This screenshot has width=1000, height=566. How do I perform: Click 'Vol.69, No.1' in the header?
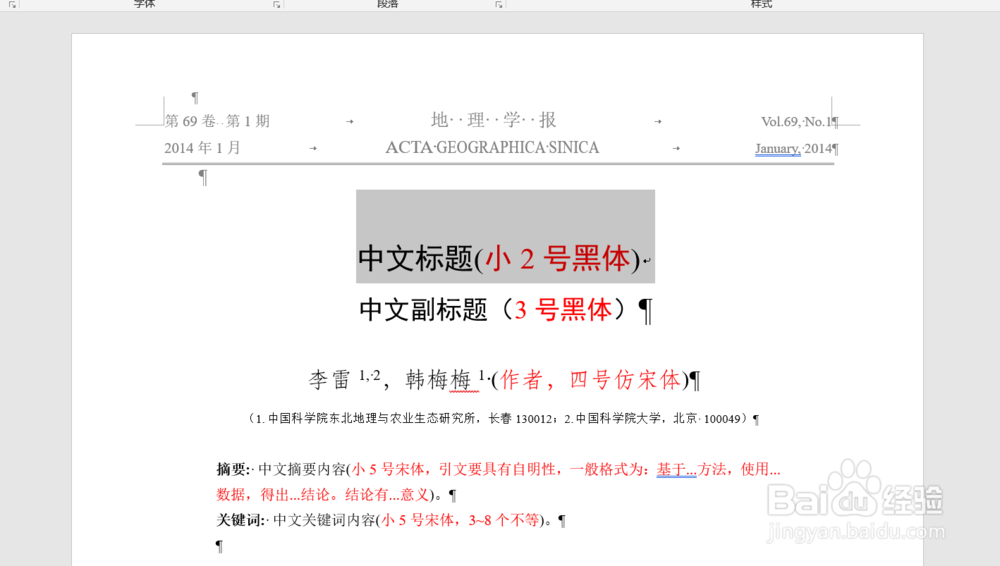[797, 121]
